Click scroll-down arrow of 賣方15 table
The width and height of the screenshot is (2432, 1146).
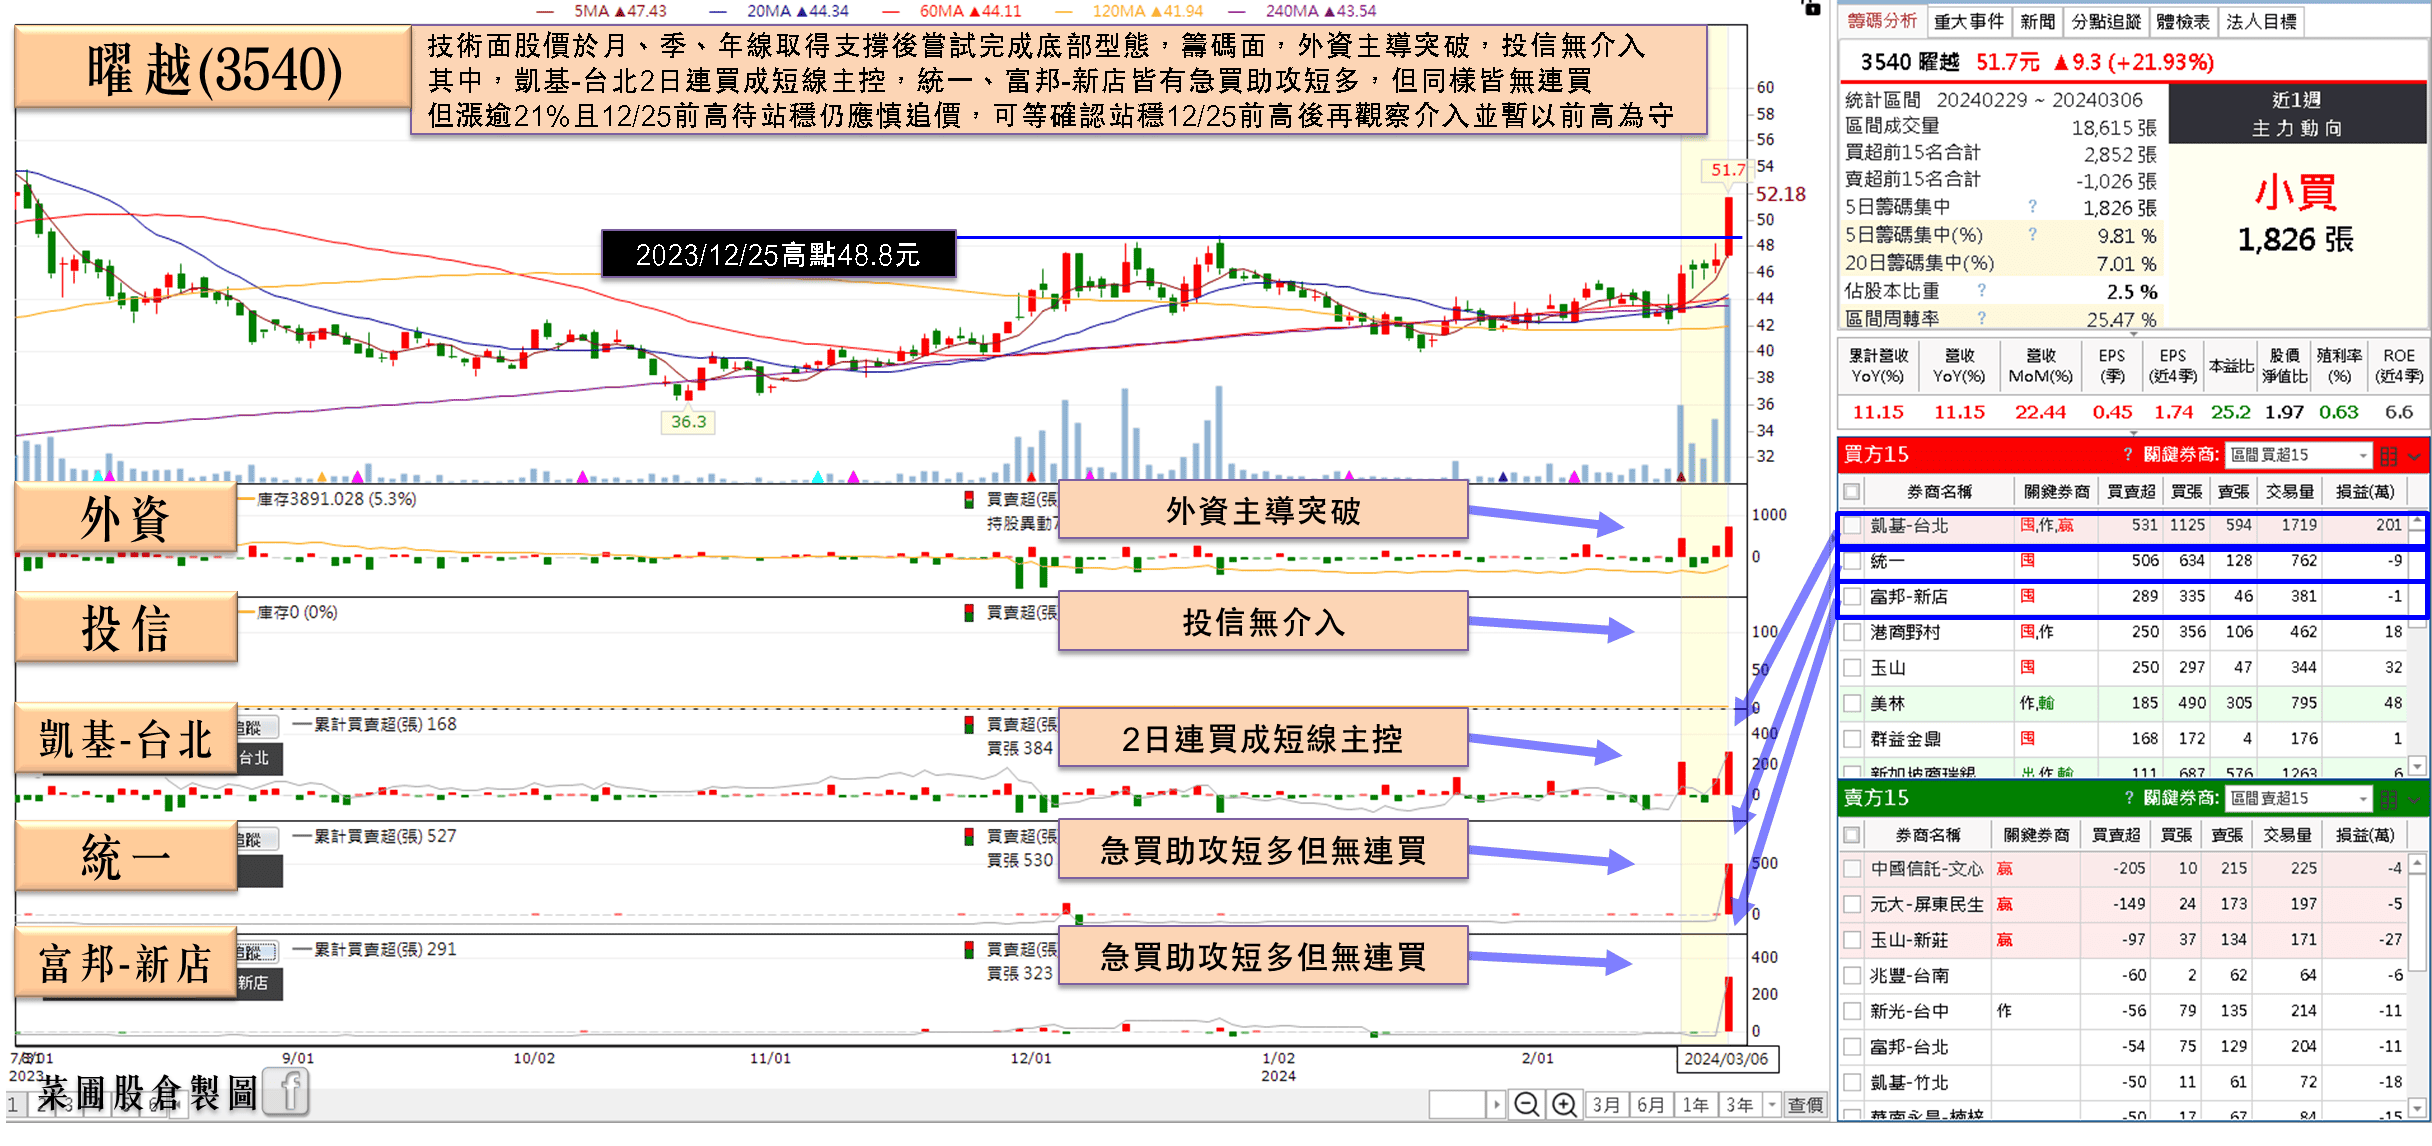[x=2417, y=1108]
